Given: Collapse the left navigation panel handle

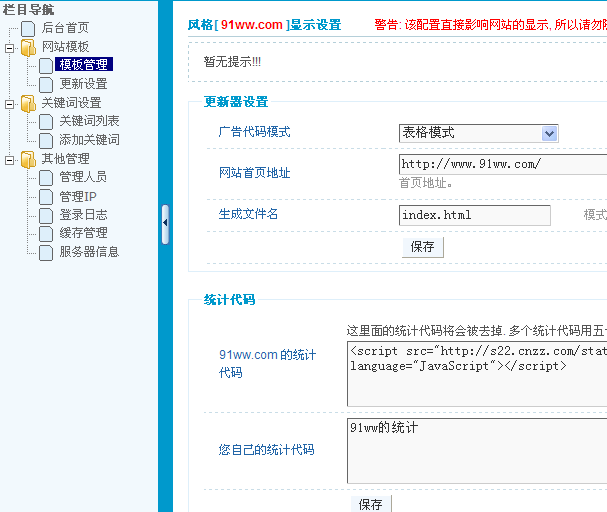Looking at the screenshot, I should [165, 224].
